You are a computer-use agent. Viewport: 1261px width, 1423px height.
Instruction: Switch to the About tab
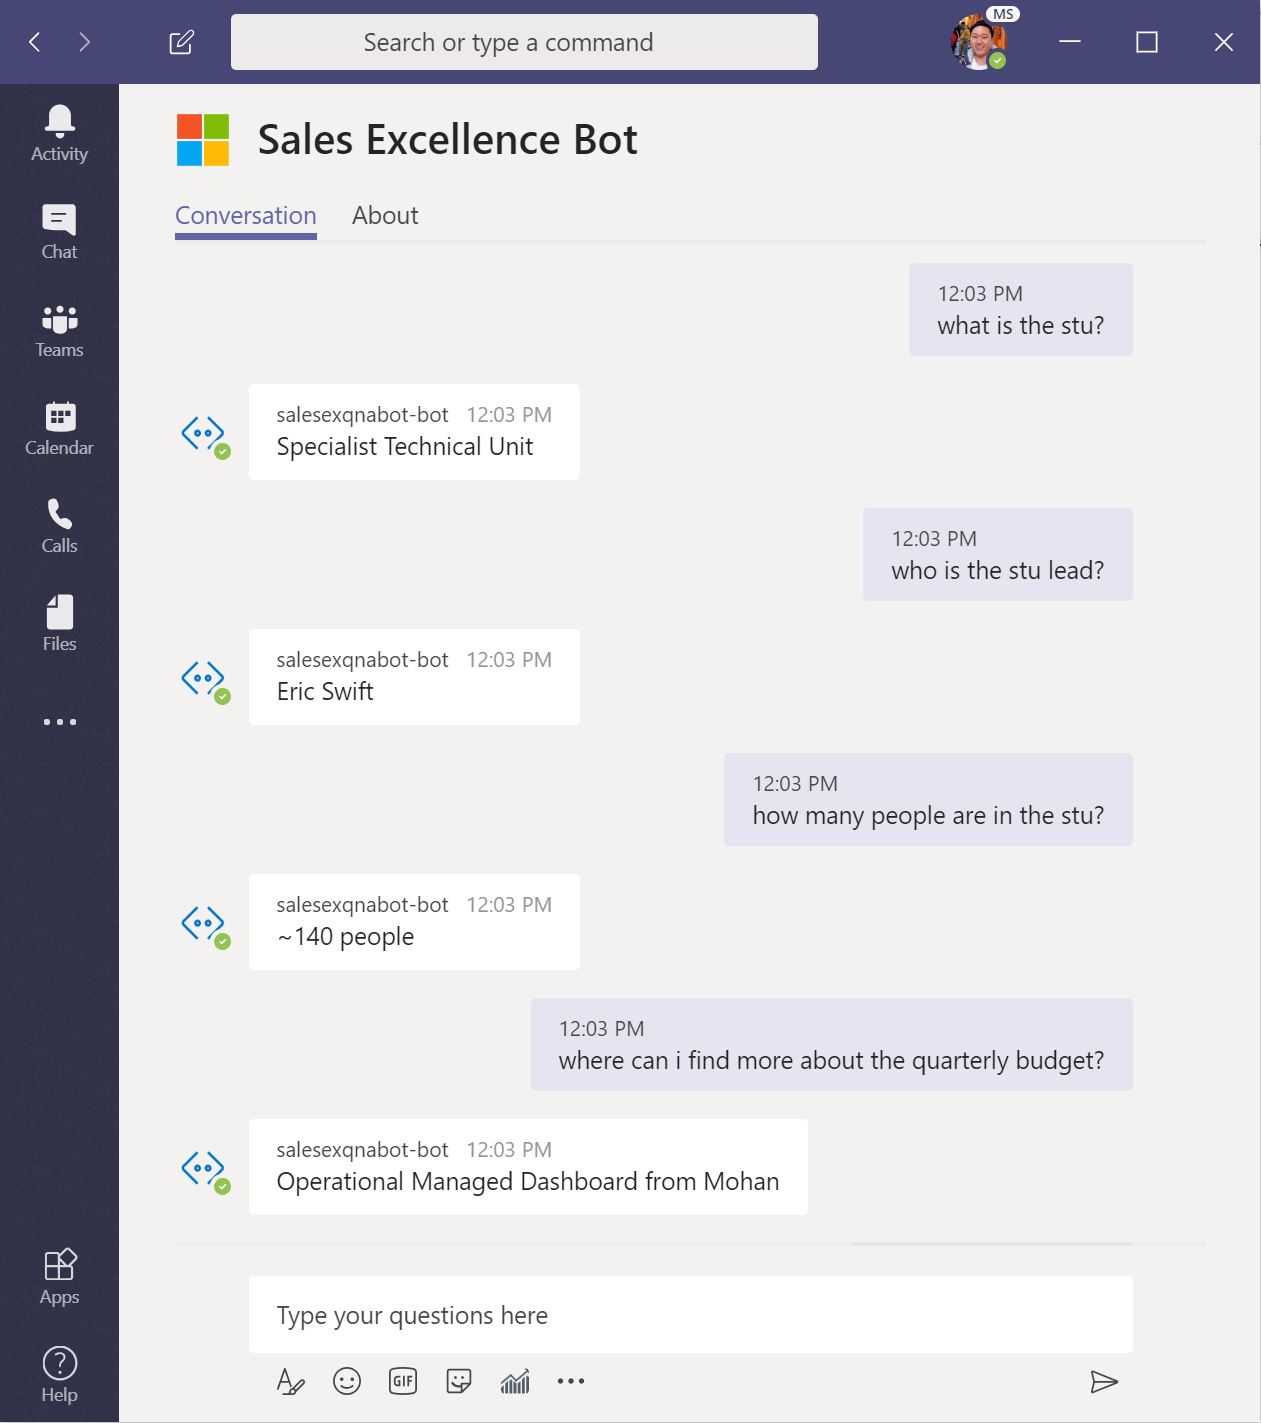pos(385,215)
